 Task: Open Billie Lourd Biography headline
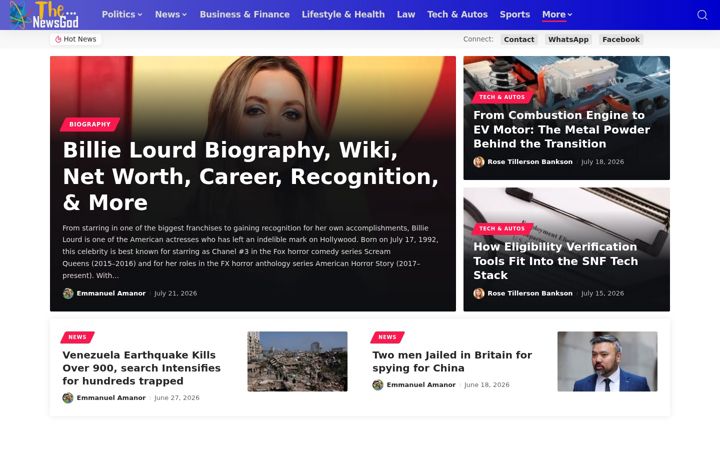coord(251,176)
